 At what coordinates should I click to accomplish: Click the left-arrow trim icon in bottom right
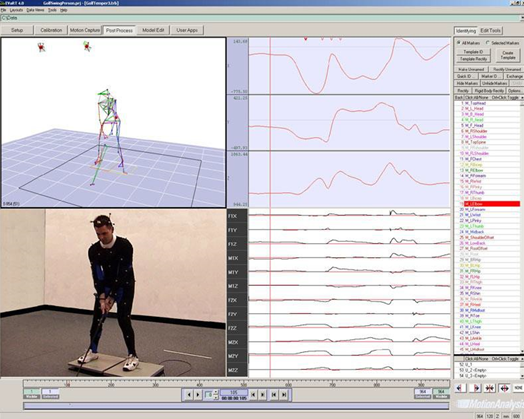click(x=460, y=388)
